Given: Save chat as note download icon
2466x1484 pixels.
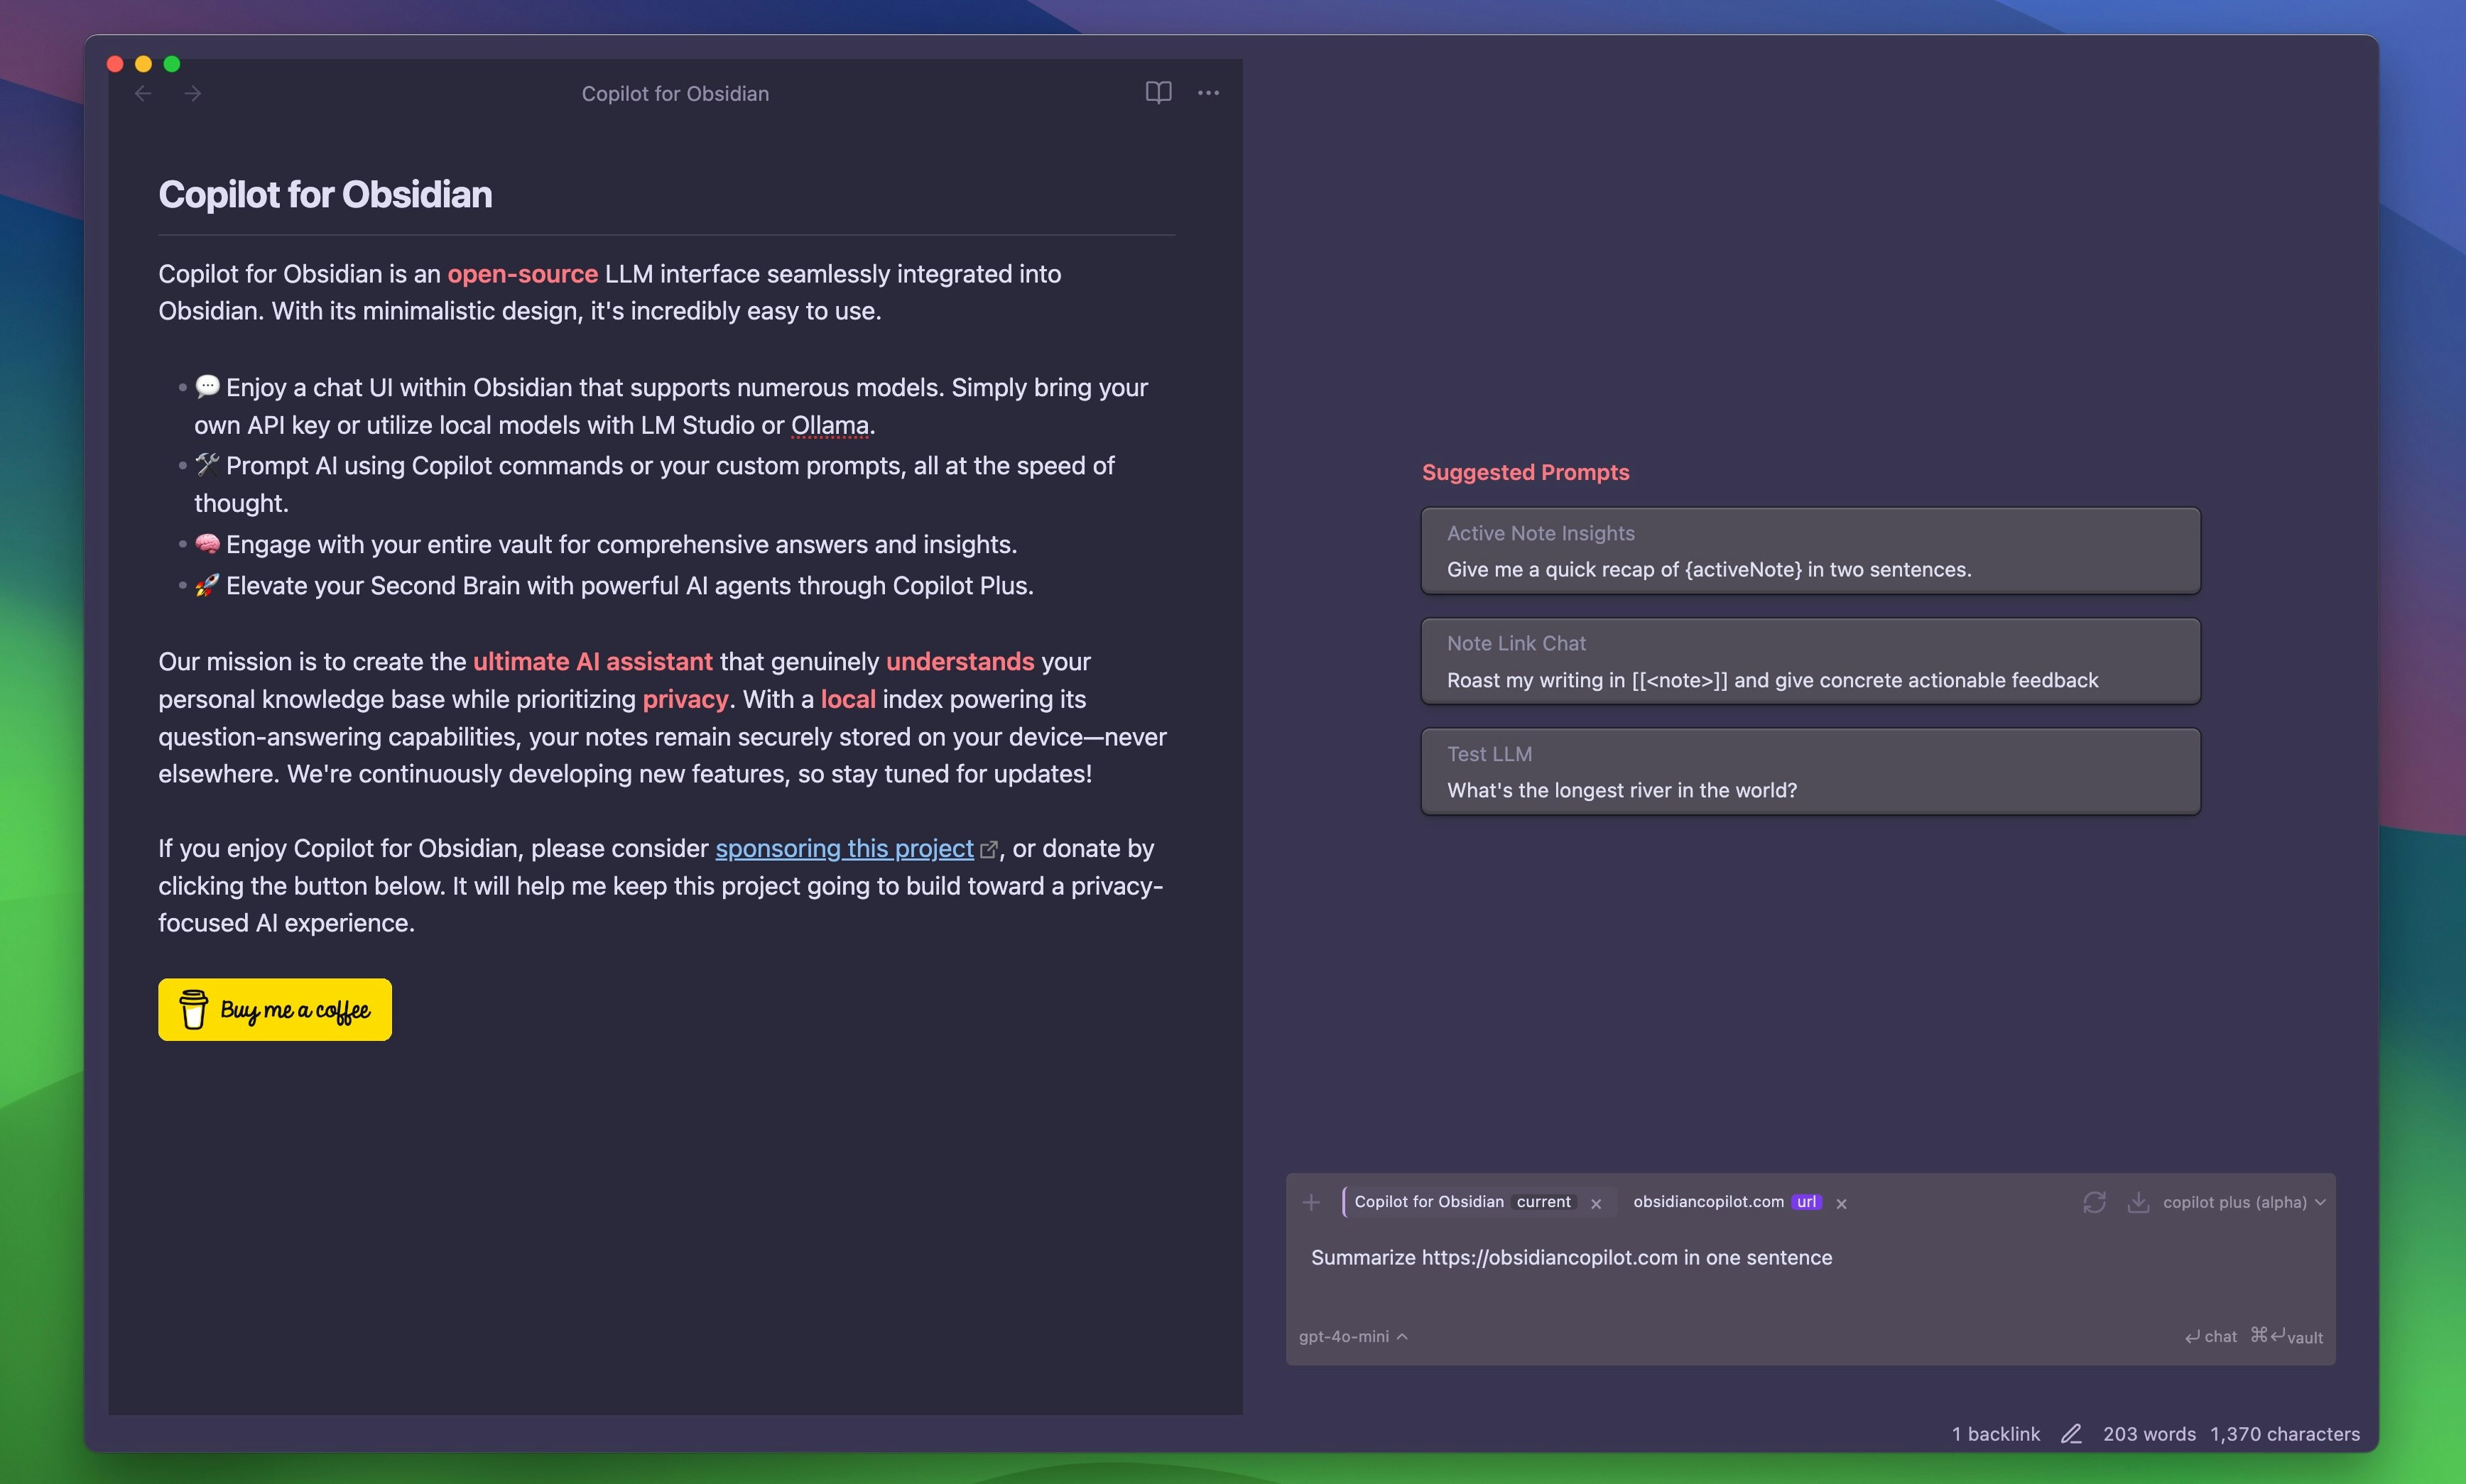Looking at the screenshot, I should (2138, 1202).
